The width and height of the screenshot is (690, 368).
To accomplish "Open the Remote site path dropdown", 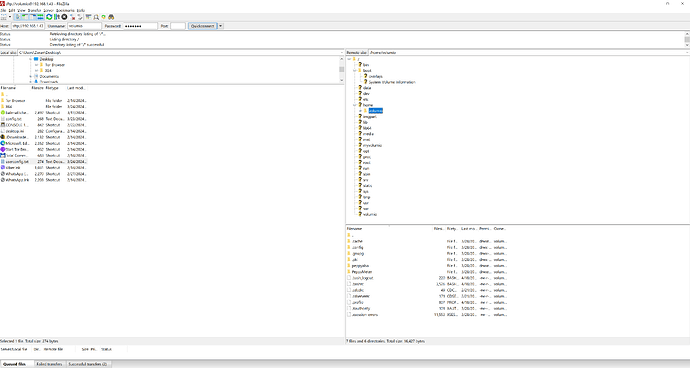I will (x=687, y=52).
